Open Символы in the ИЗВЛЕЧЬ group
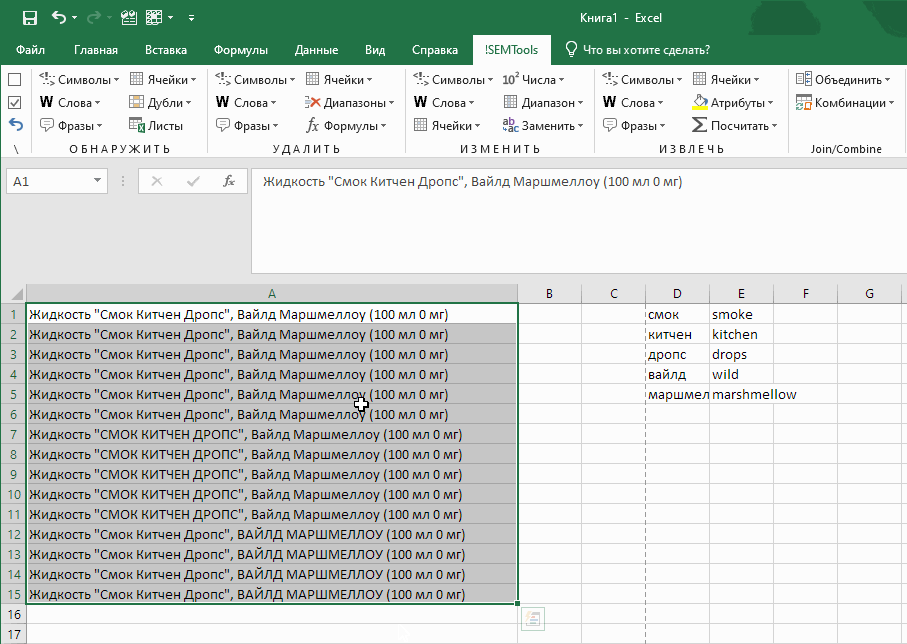 click(642, 79)
